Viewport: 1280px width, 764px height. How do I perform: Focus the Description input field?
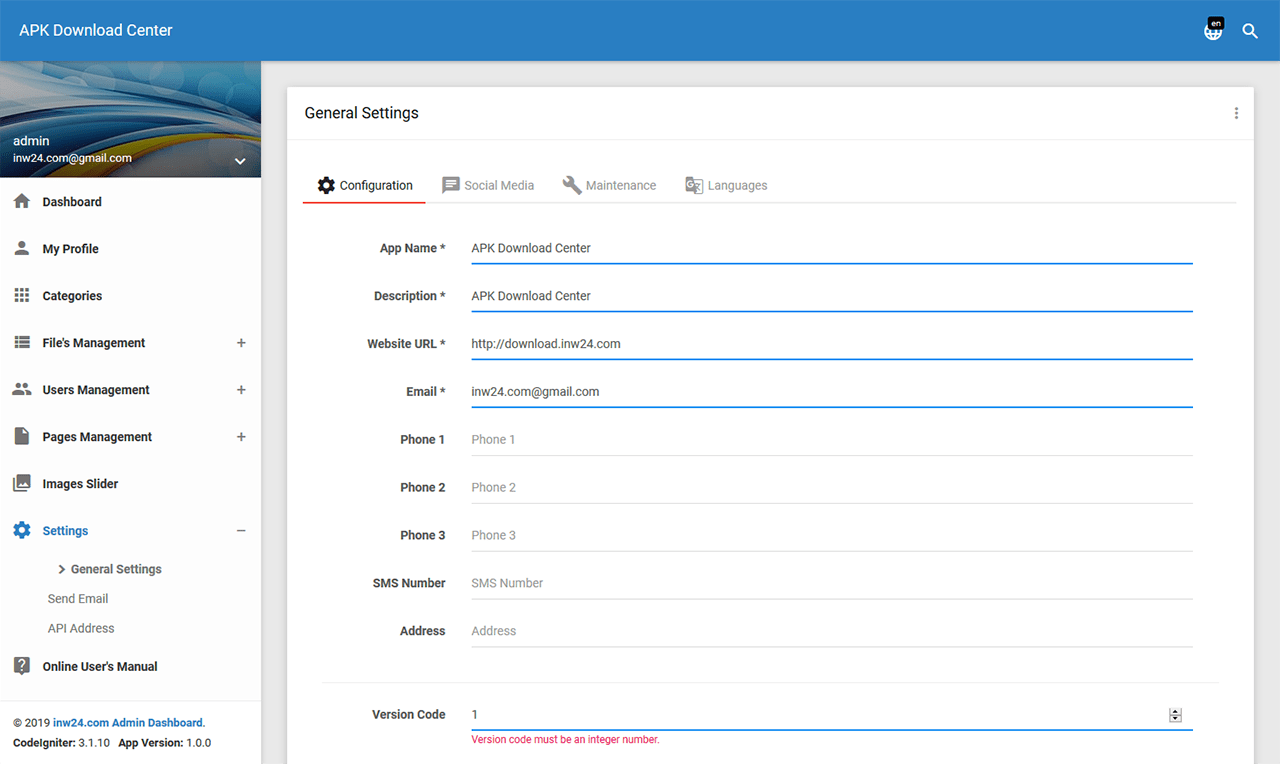[832, 296]
